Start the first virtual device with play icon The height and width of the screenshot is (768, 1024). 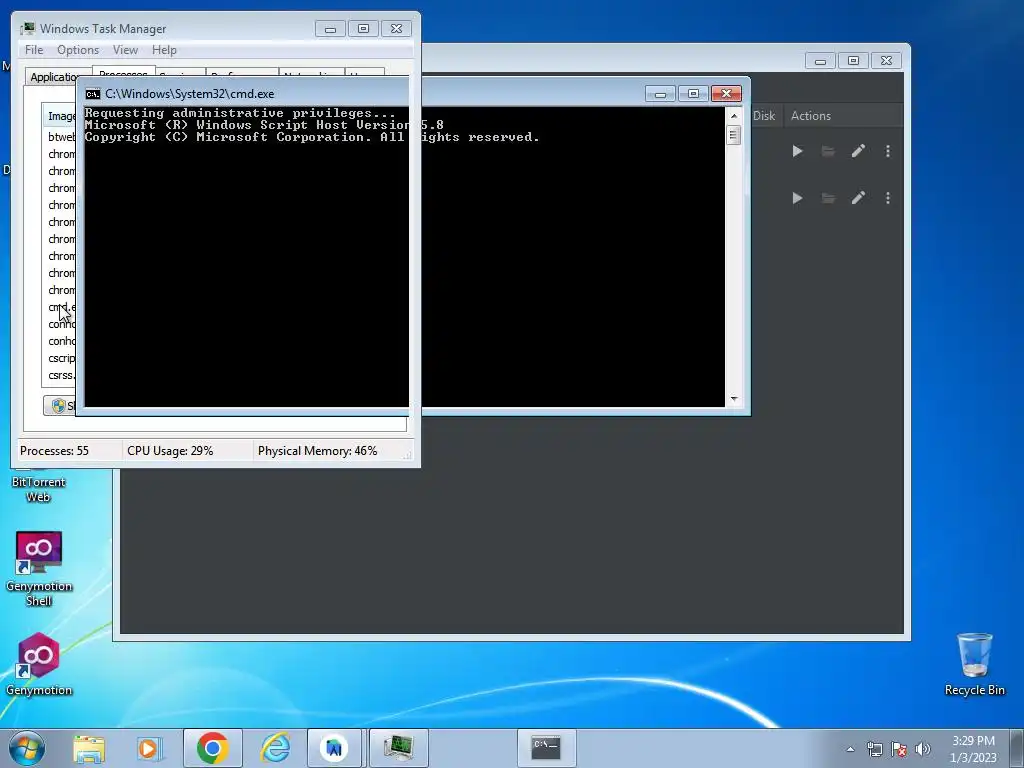(x=797, y=152)
